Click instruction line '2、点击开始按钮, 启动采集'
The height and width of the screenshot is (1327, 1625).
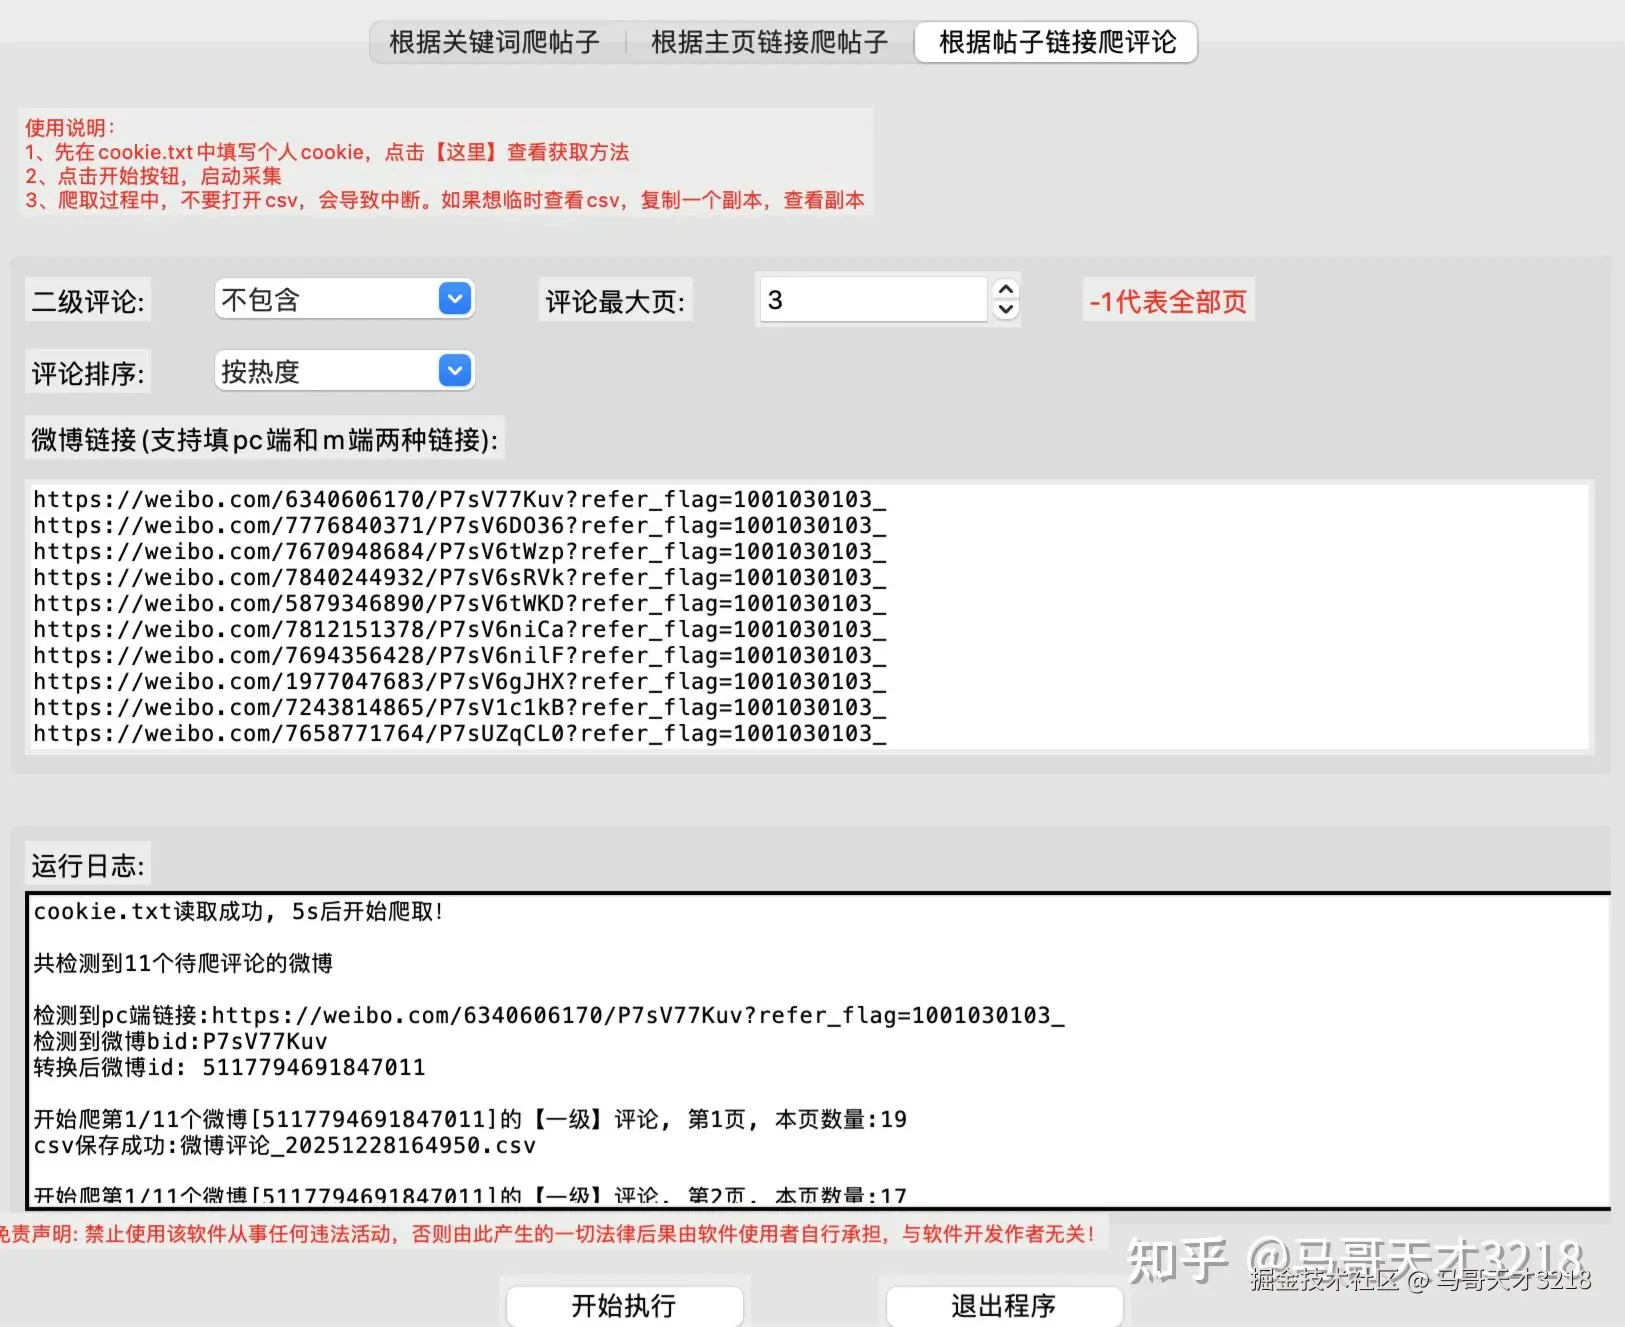point(153,176)
